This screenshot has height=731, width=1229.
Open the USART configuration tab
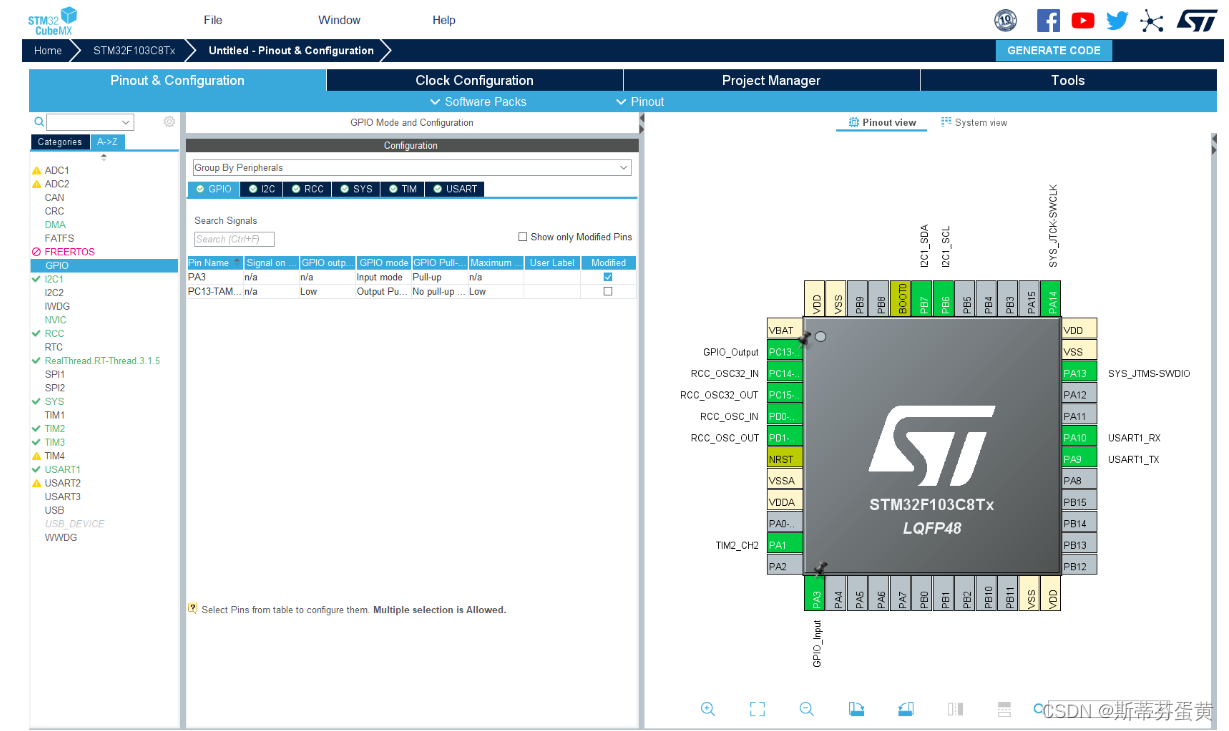click(x=455, y=189)
